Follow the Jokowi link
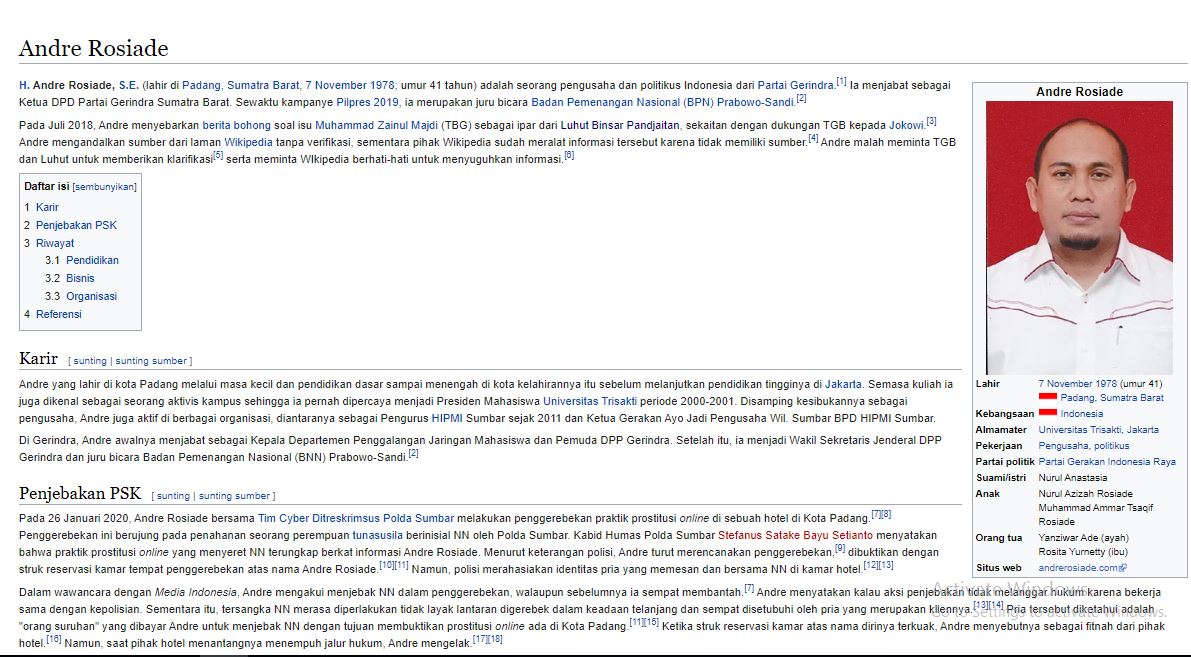Viewport: 1191px width, 657px height. 907,125
